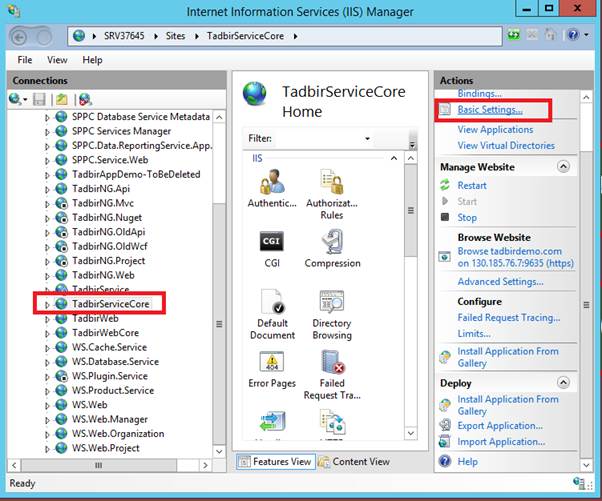The image size is (602, 501).
Task: Open the Default Document feature icon
Action: (x=273, y=301)
